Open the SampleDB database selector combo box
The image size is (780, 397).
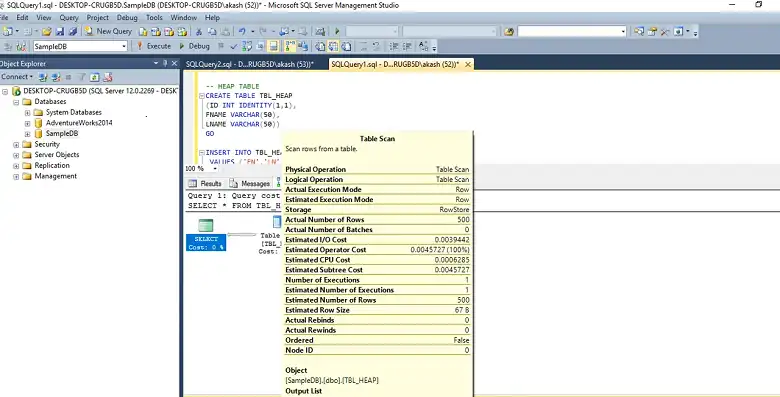[x=80, y=46]
